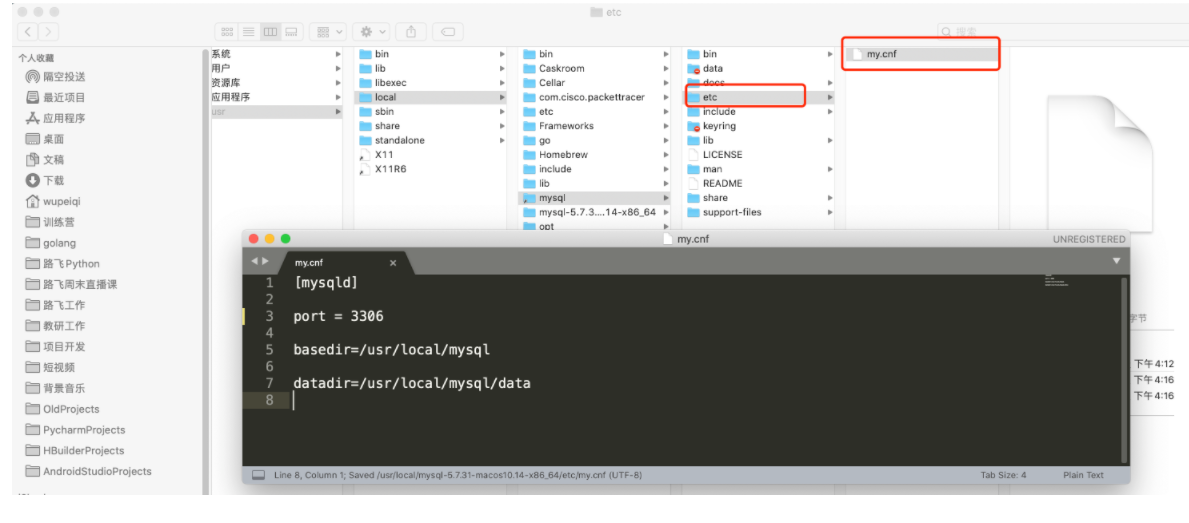
Task: Select the HBuilderProjects sidebar folder
Action: [74, 450]
